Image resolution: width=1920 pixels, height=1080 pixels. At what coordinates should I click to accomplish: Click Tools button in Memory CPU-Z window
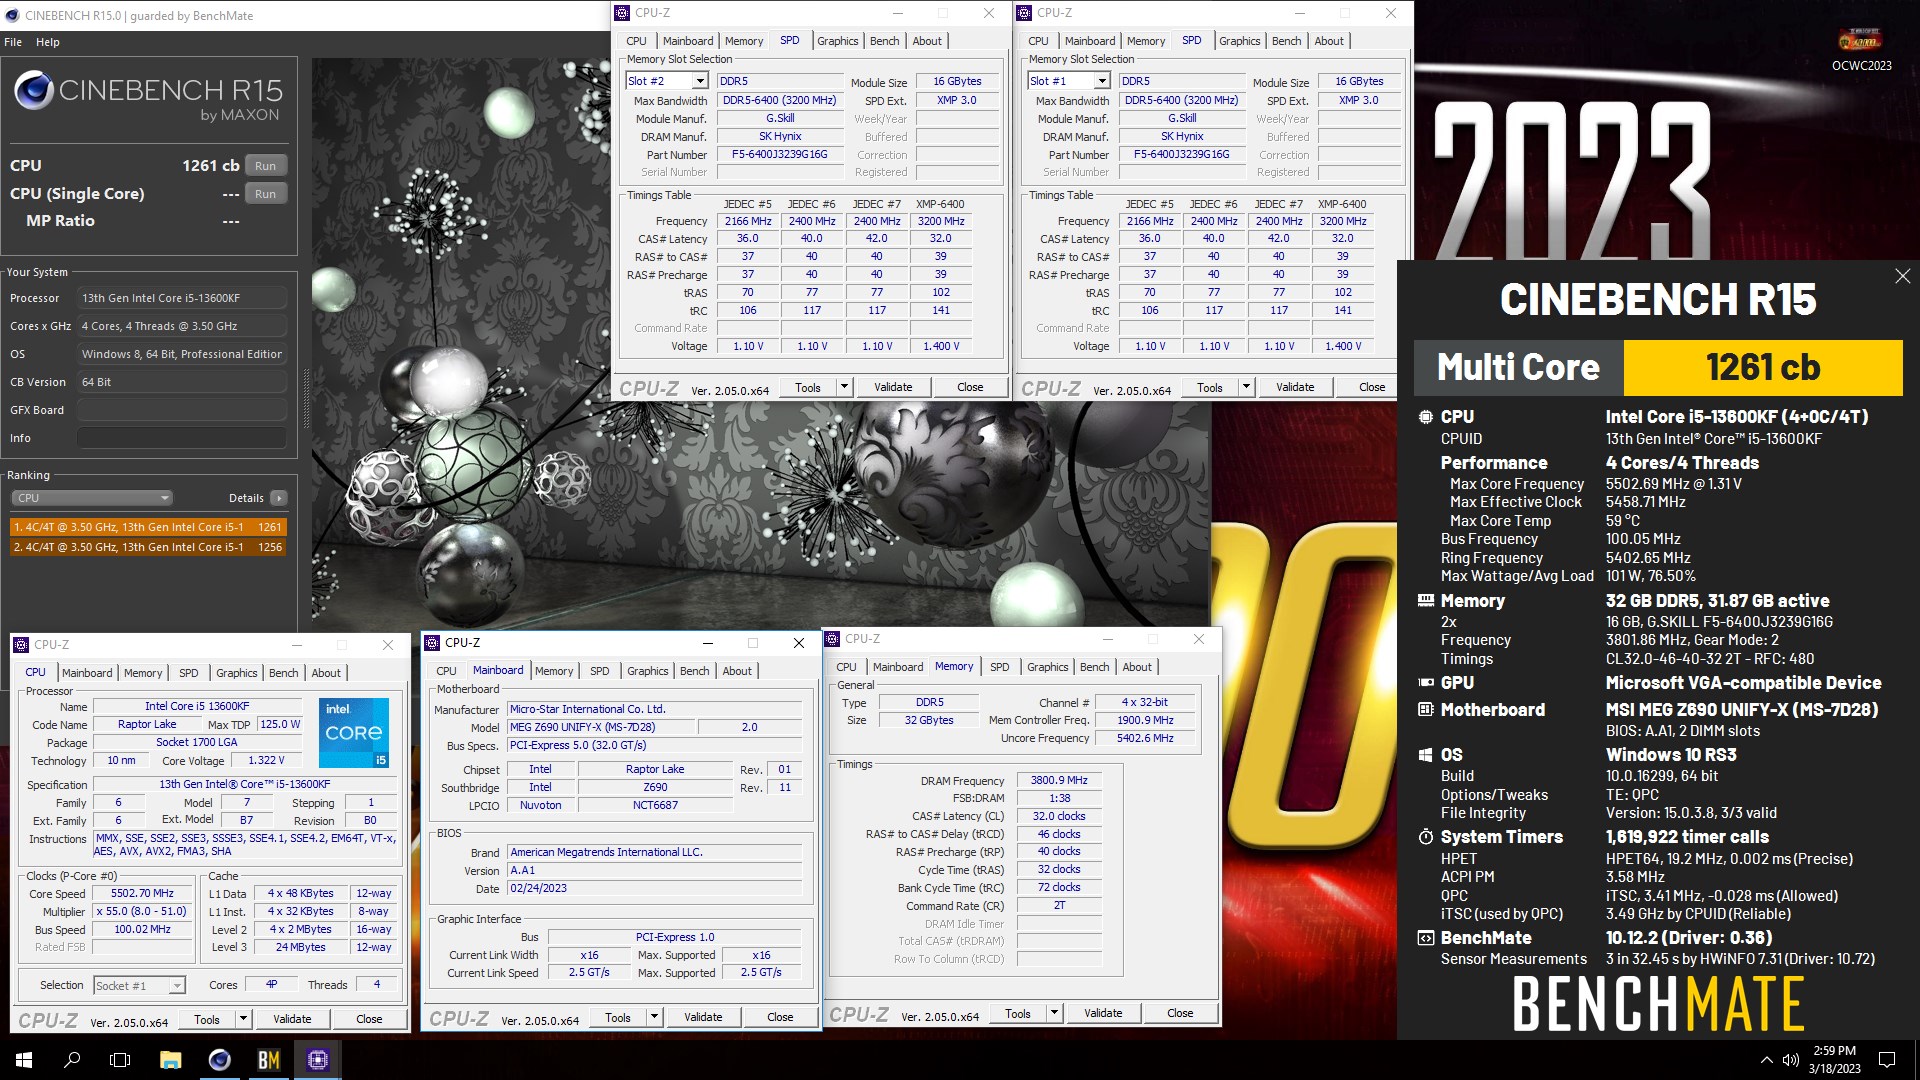tap(1018, 1013)
